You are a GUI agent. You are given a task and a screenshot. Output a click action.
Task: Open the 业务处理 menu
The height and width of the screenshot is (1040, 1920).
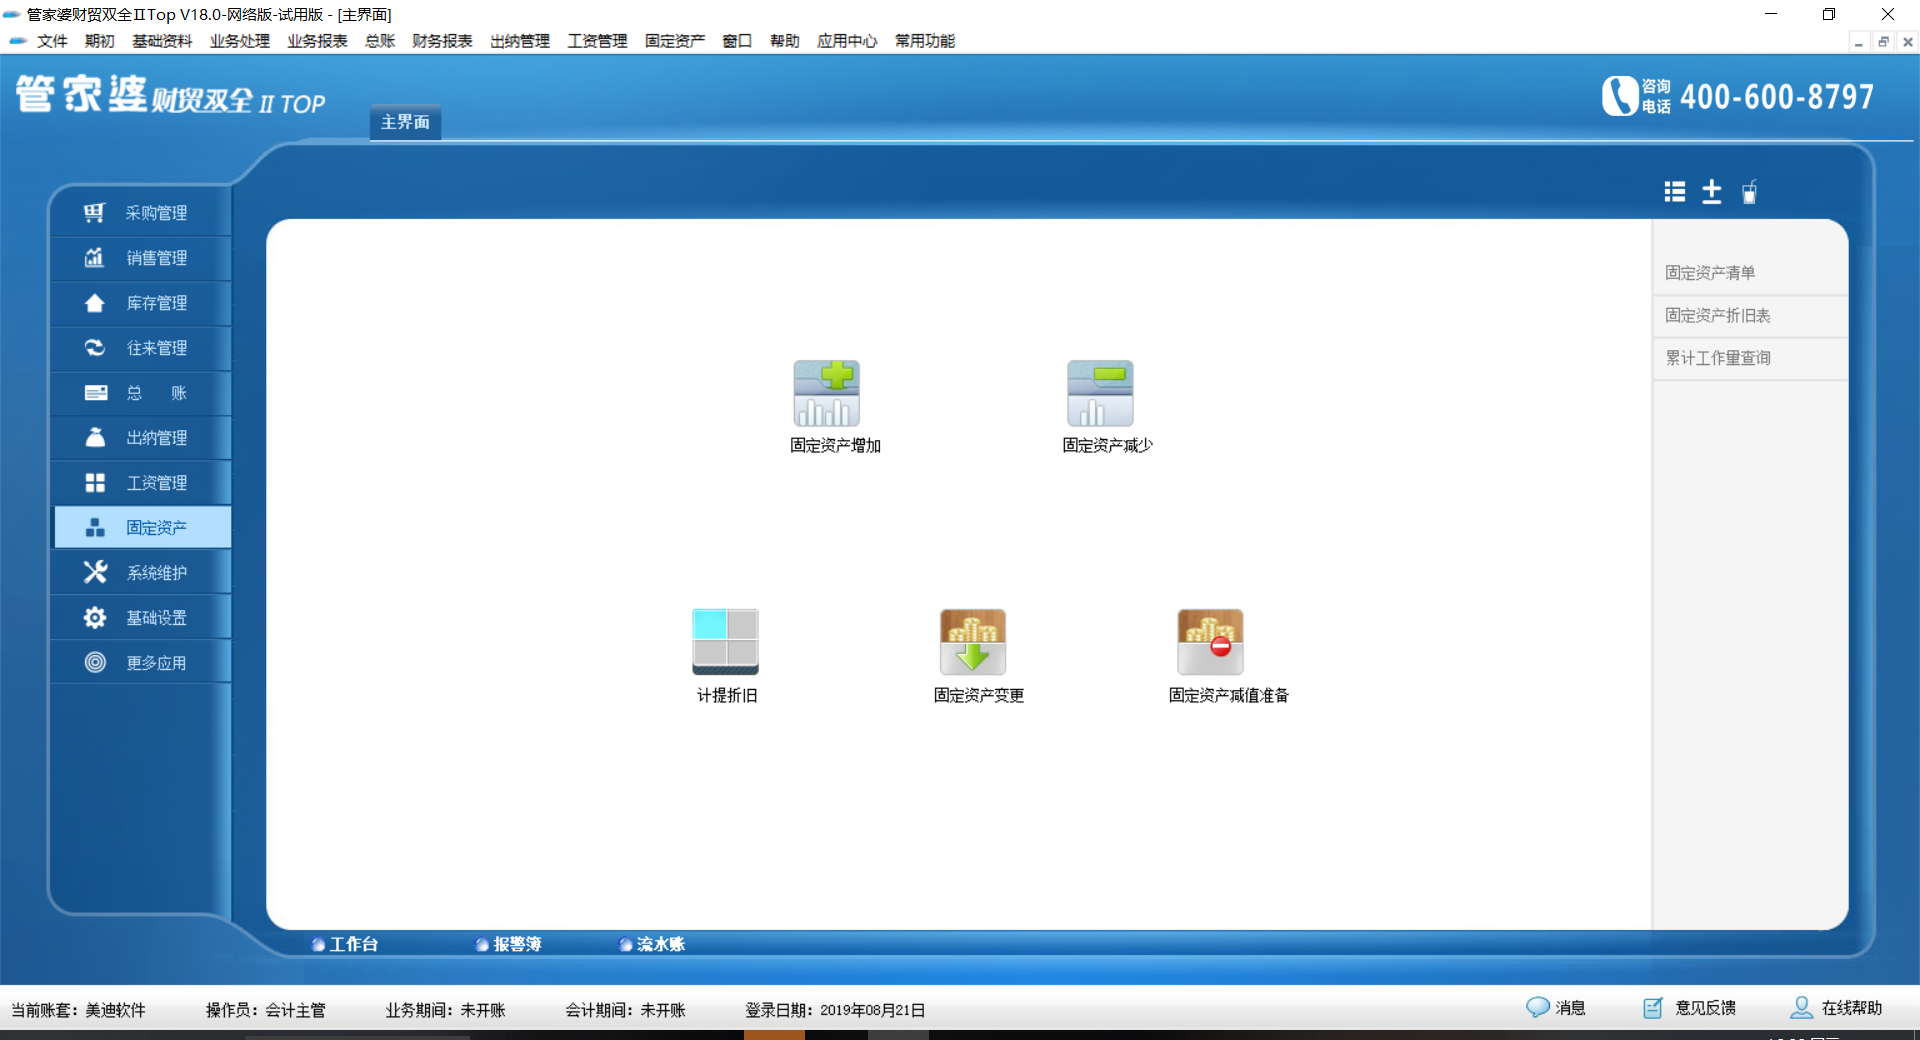[240, 41]
